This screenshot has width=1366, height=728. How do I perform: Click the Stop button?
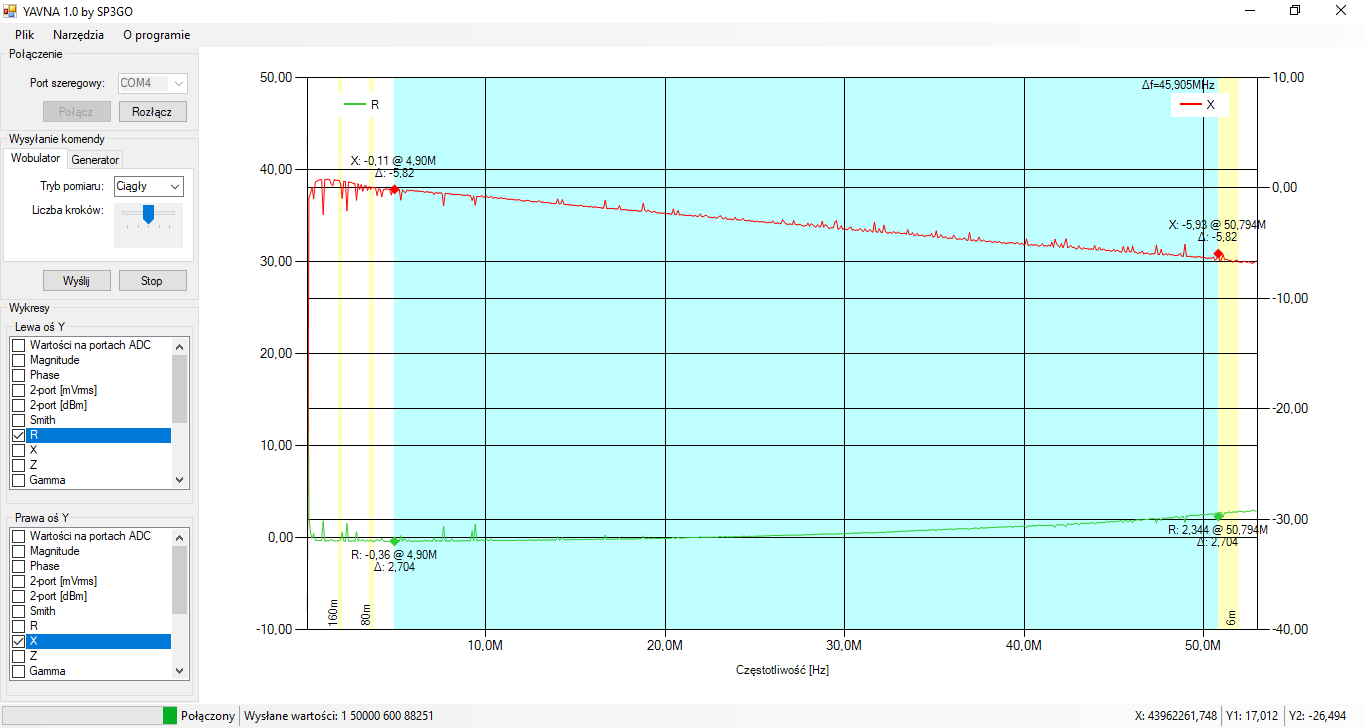pos(152,281)
